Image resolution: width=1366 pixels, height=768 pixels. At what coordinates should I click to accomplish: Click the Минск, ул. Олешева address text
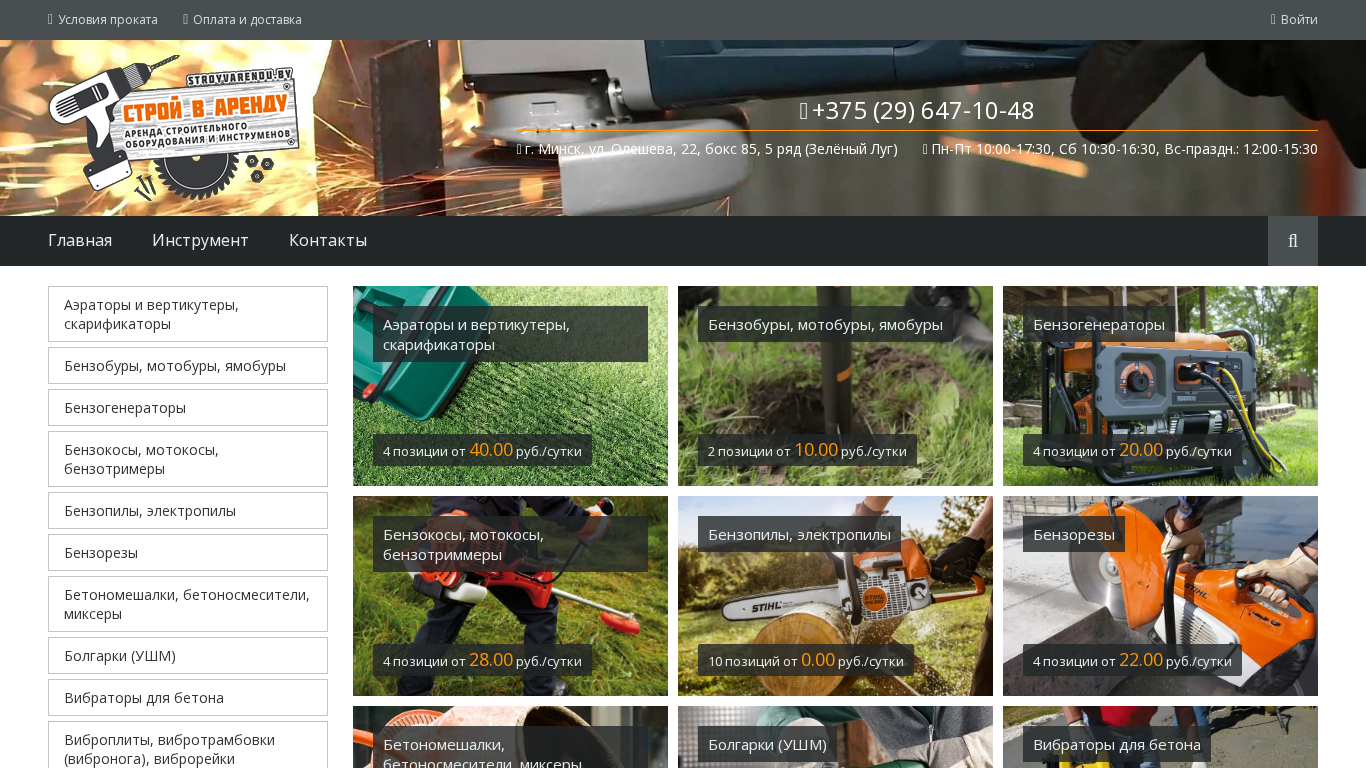(707, 149)
